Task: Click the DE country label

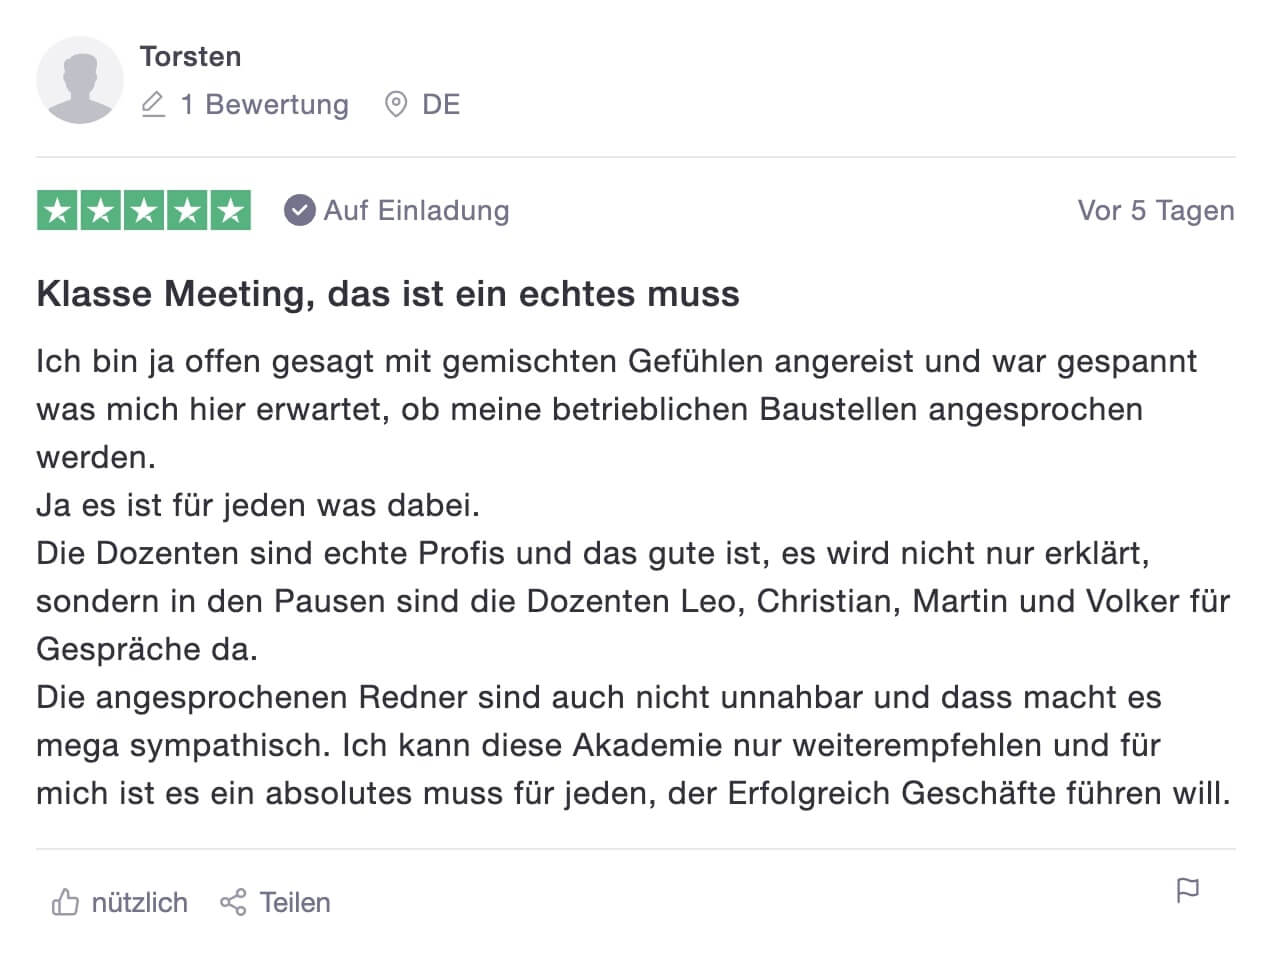Action: coord(441,104)
